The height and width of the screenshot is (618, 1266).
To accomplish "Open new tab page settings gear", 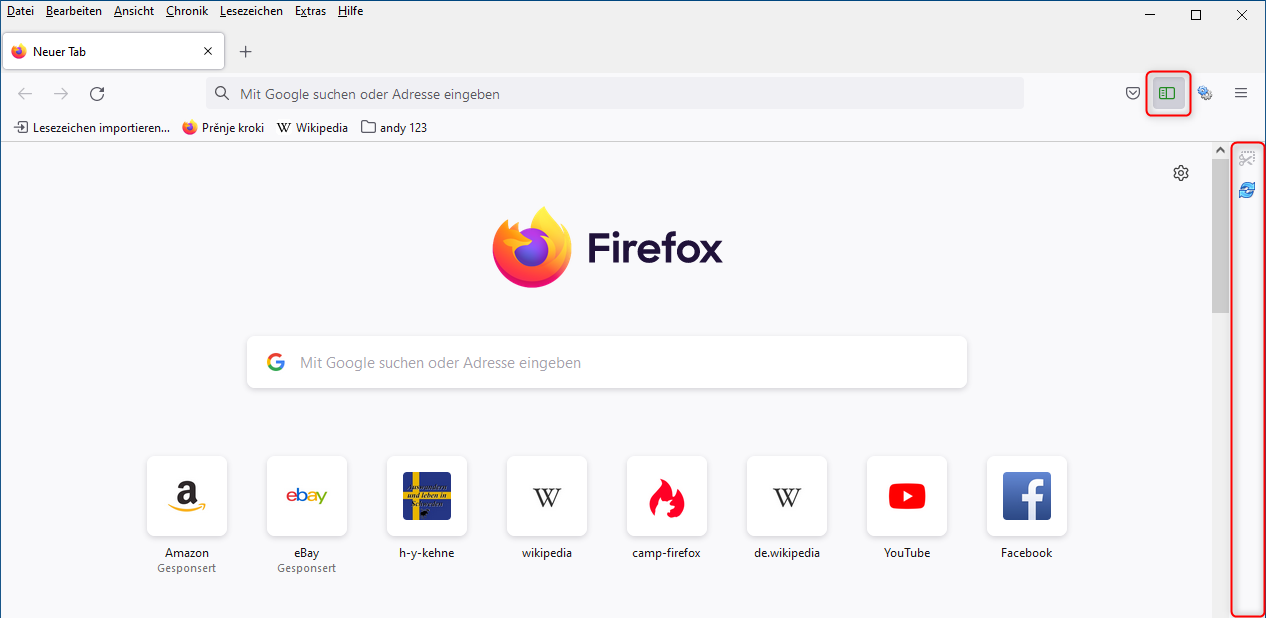I will [x=1181, y=173].
